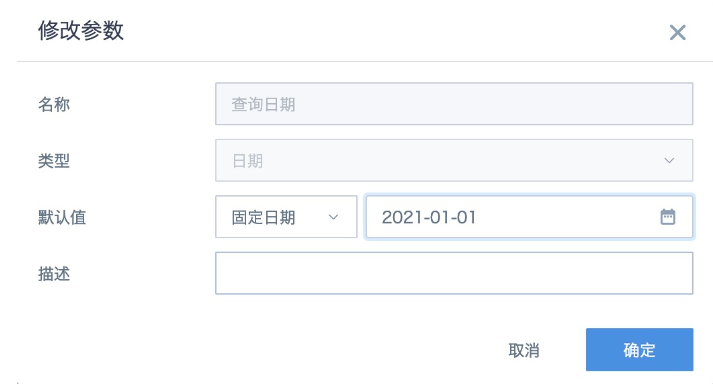Click the 2021-01-01 date value
713x386 pixels.
[429, 217]
